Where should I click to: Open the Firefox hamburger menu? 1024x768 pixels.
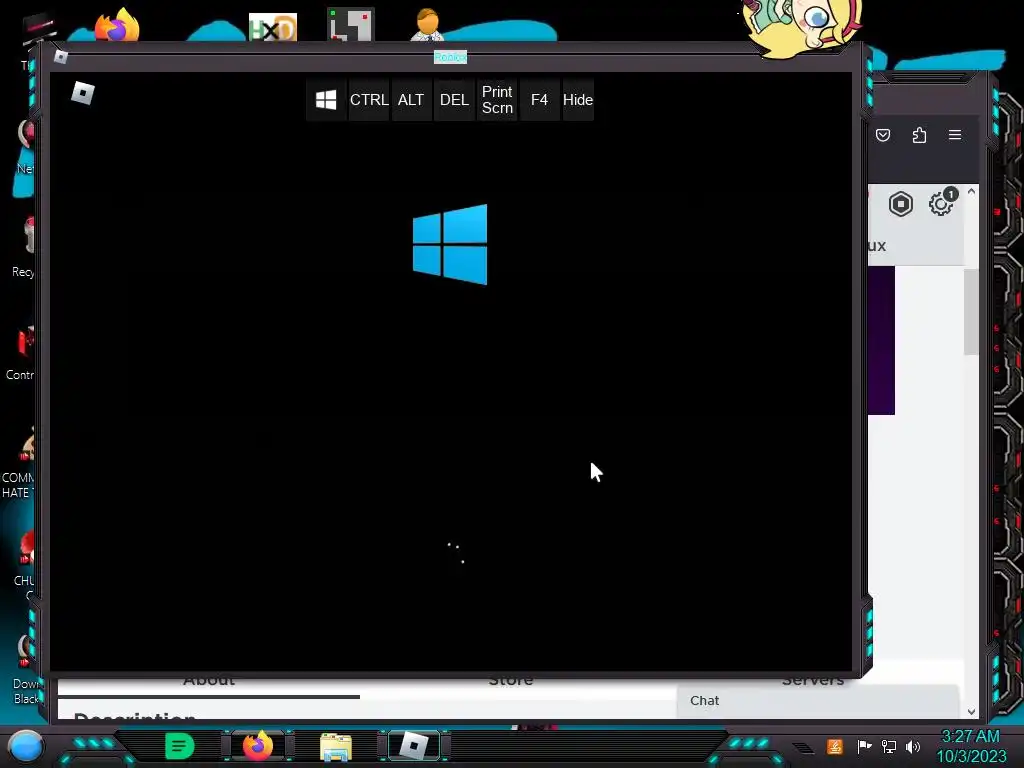(x=955, y=135)
